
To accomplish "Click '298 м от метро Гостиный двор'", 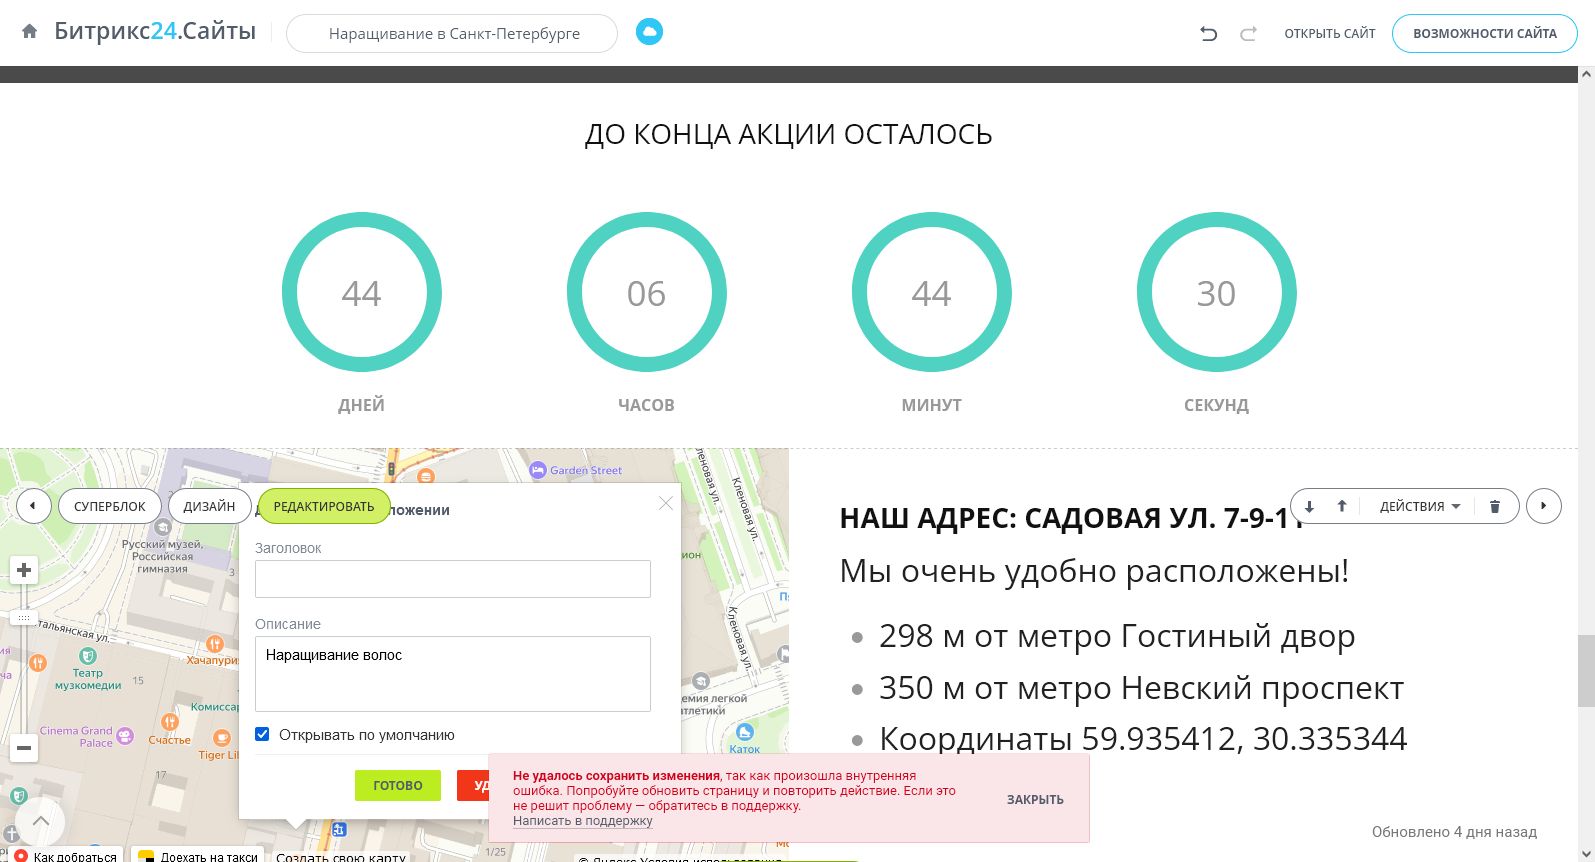I will (x=1117, y=636).
